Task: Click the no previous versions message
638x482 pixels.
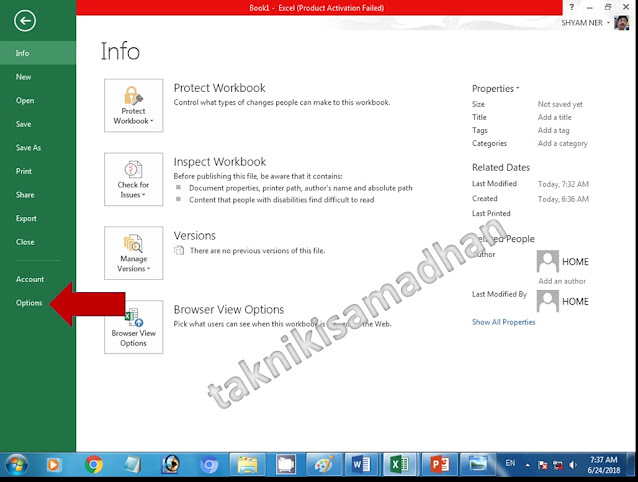Action: pyautogui.click(x=257, y=251)
